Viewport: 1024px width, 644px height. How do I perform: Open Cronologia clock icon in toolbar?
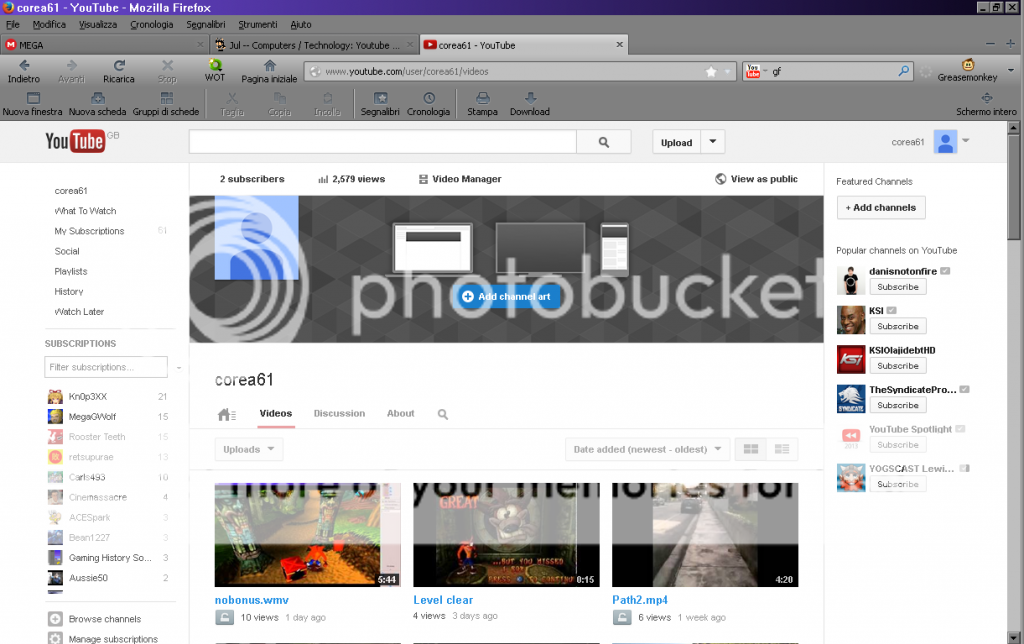[428, 98]
